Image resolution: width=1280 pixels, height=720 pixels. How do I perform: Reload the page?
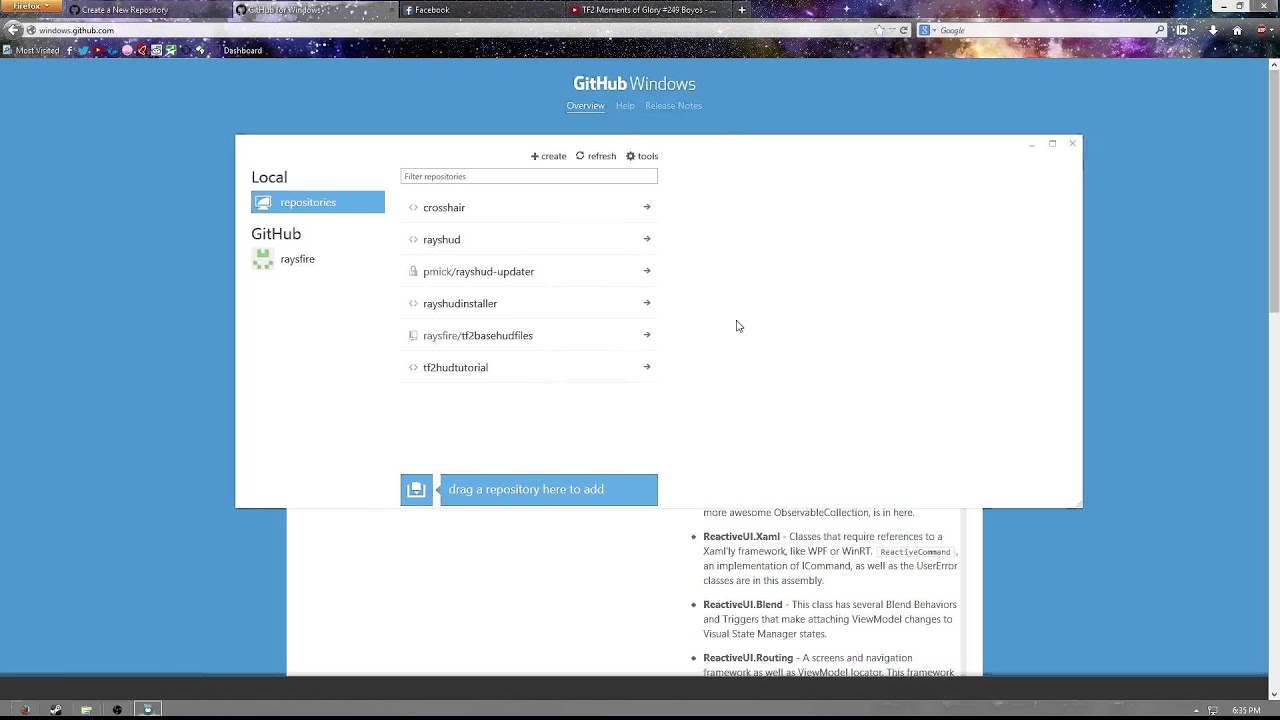click(903, 30)
